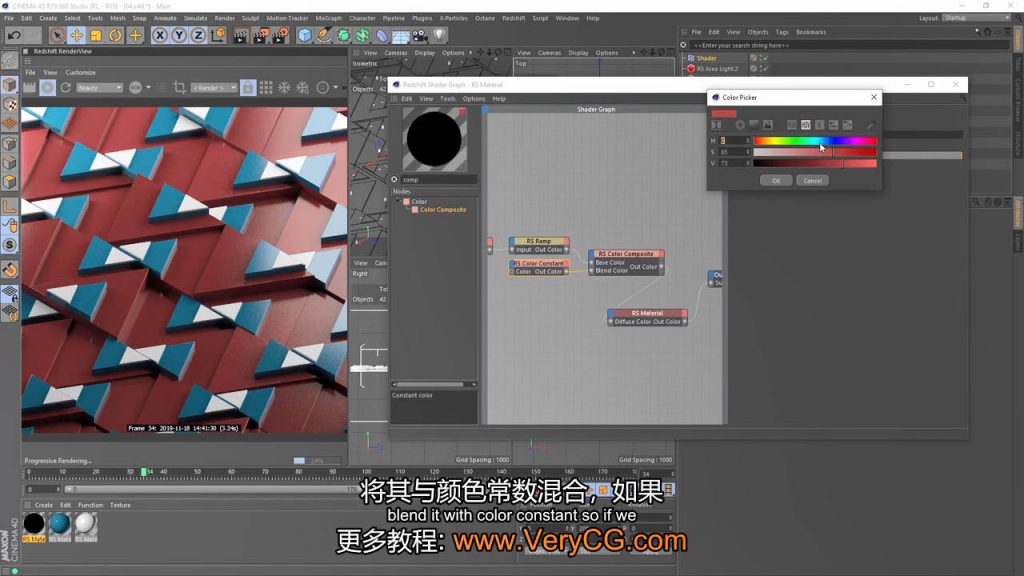Toggle the Y axis lock

[179, 35]
